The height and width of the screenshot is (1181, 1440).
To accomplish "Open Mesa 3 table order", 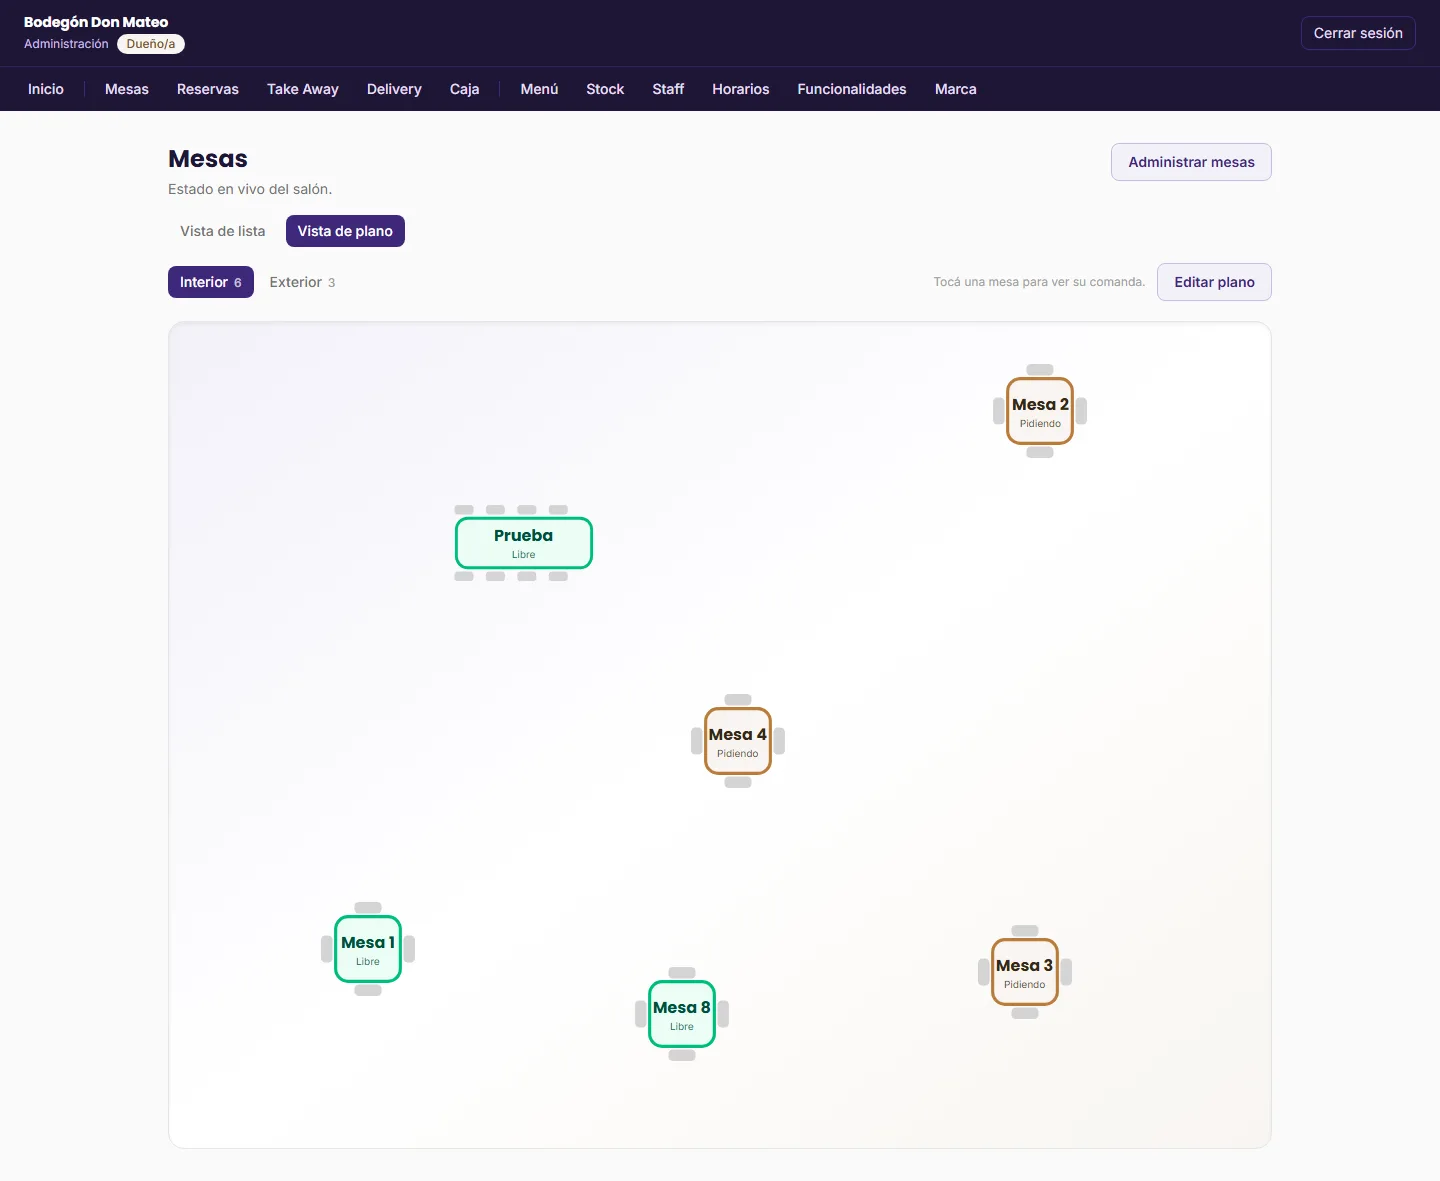I will [x=1025, y=972].
